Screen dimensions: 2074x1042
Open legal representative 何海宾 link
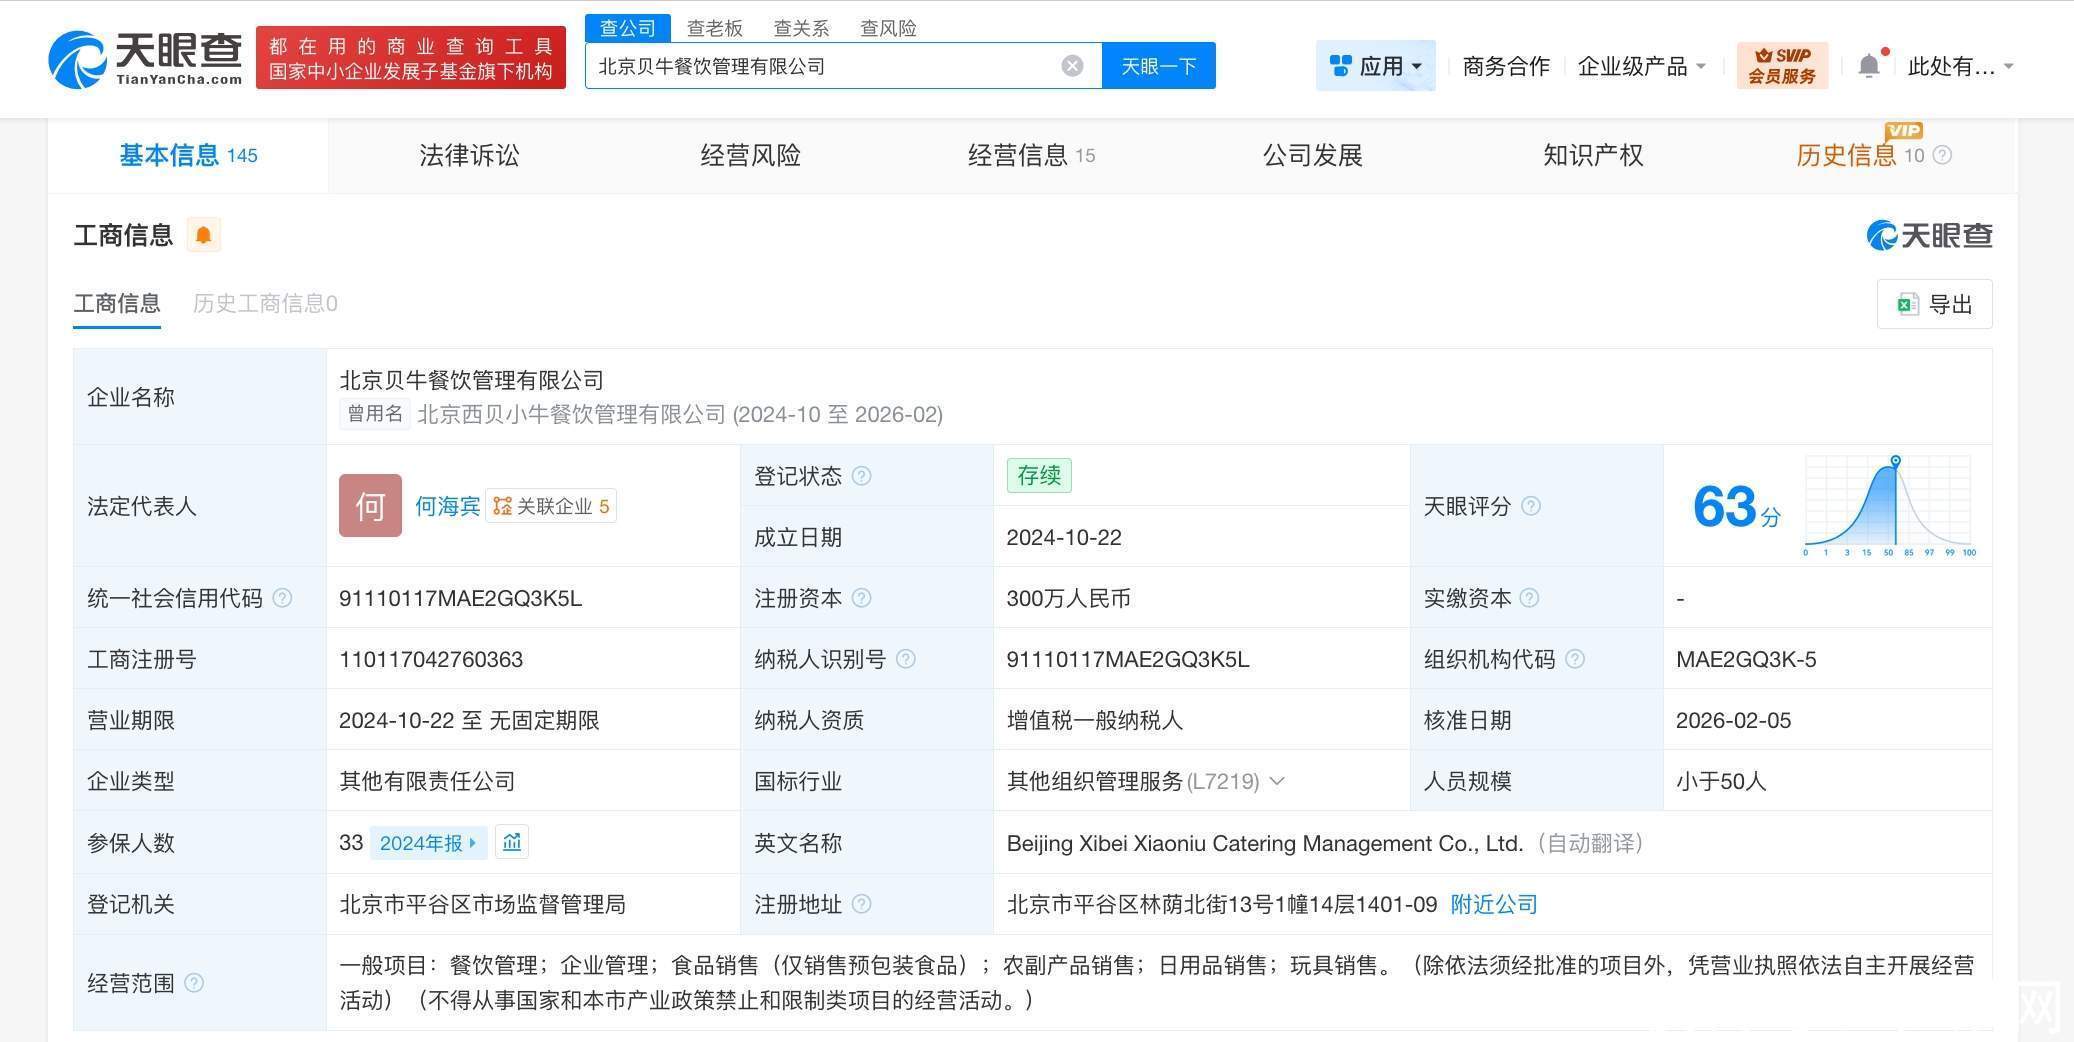coord(447,506)
